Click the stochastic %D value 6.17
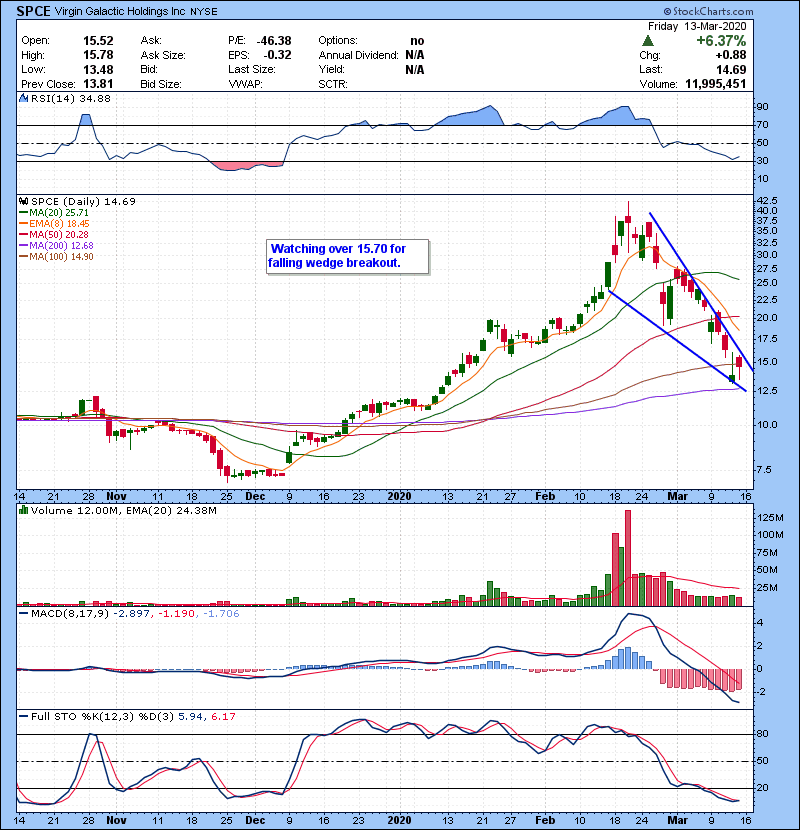 click(223, 717)
